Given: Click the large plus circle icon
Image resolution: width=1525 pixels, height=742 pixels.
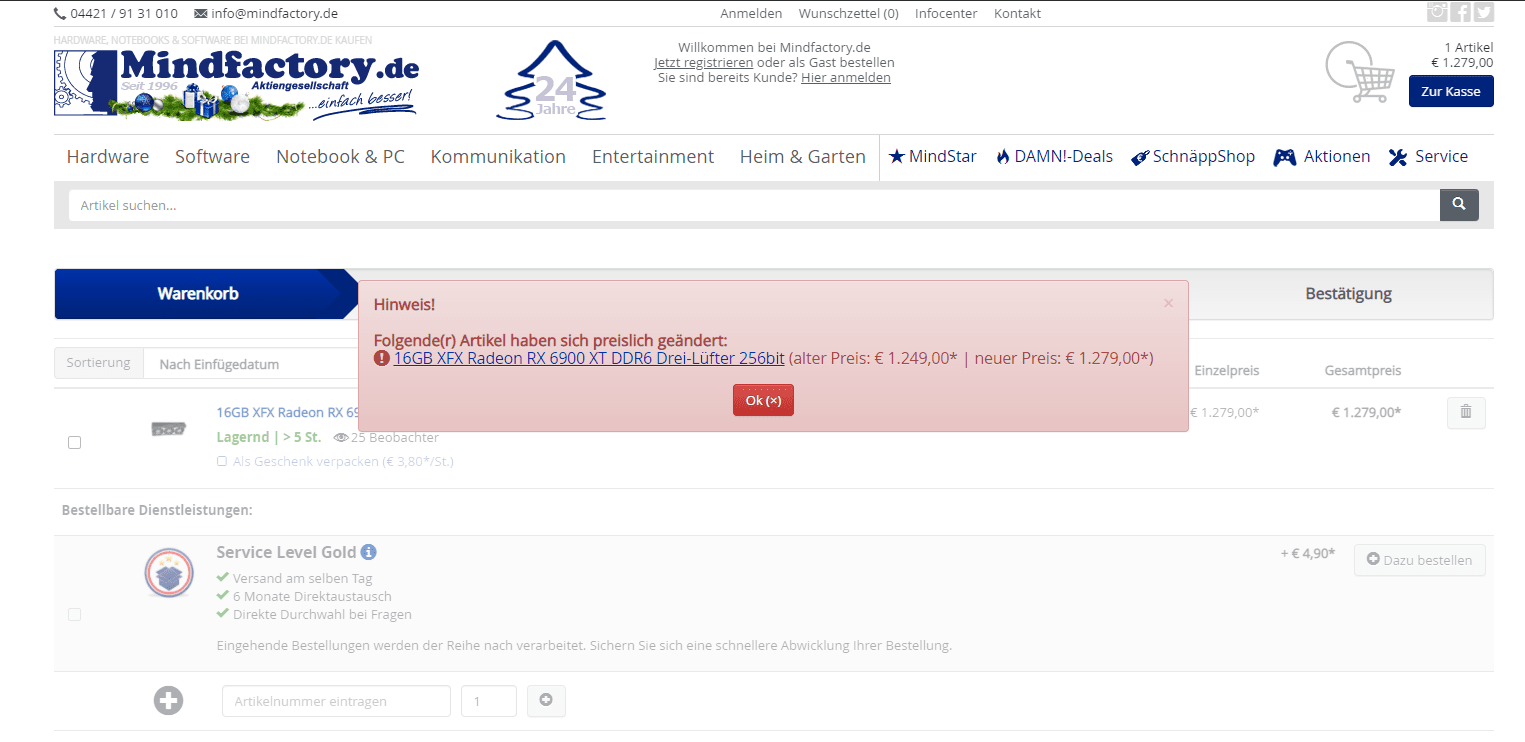Looking at the screenshot, I should point(168,701).
